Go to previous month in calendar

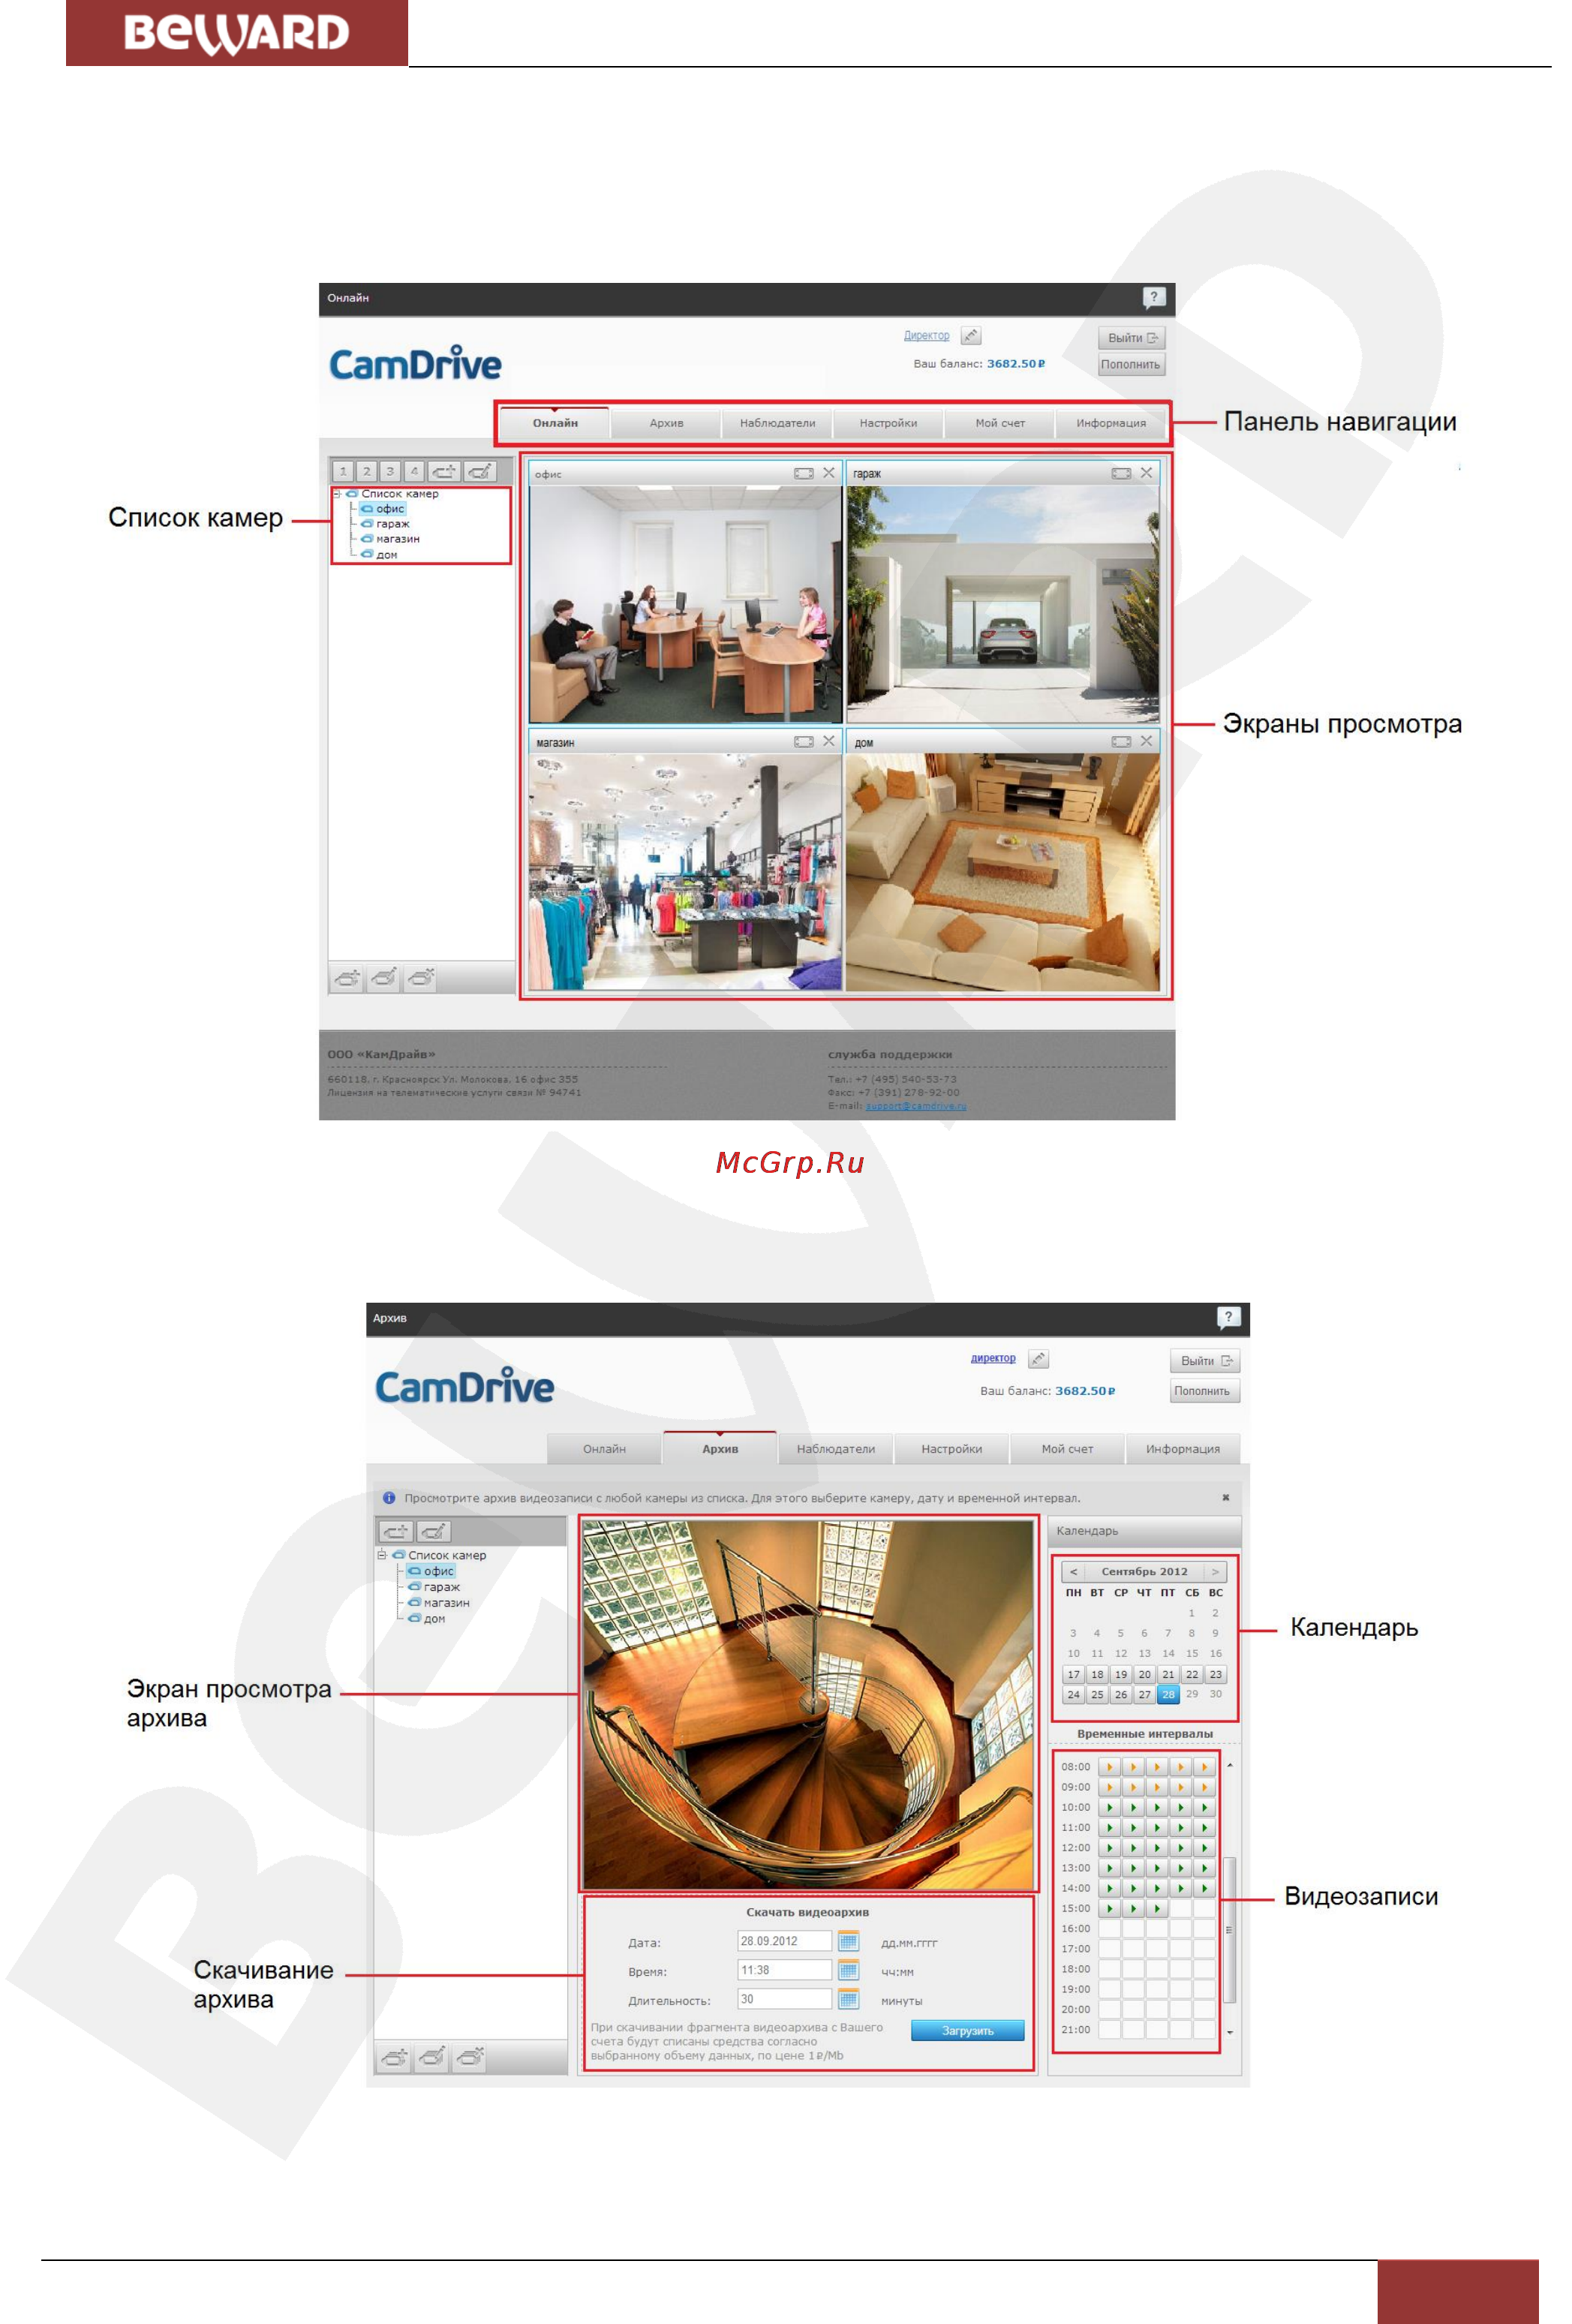pyautogui.click(x=1074, y=1572)
